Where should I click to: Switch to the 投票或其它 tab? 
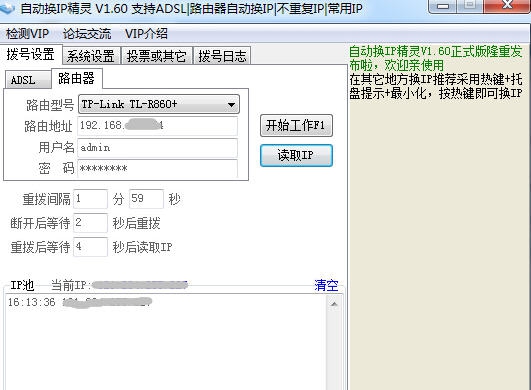point(156,56)
